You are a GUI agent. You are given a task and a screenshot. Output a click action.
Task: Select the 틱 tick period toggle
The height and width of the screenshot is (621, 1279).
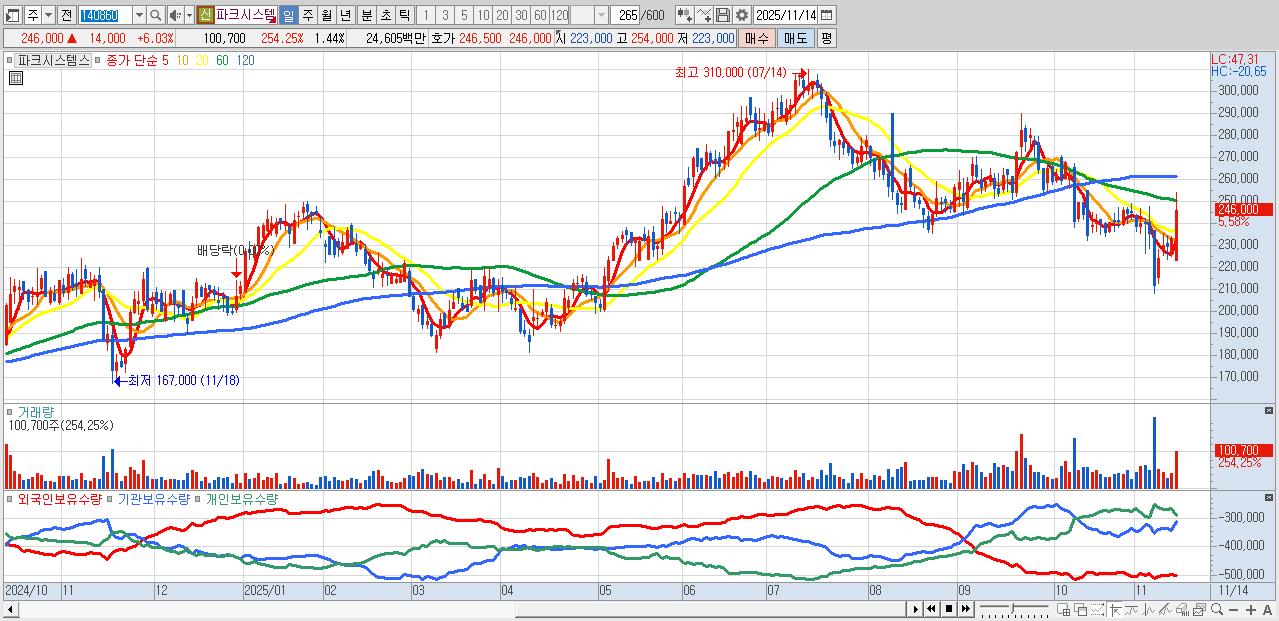point(404,15)
